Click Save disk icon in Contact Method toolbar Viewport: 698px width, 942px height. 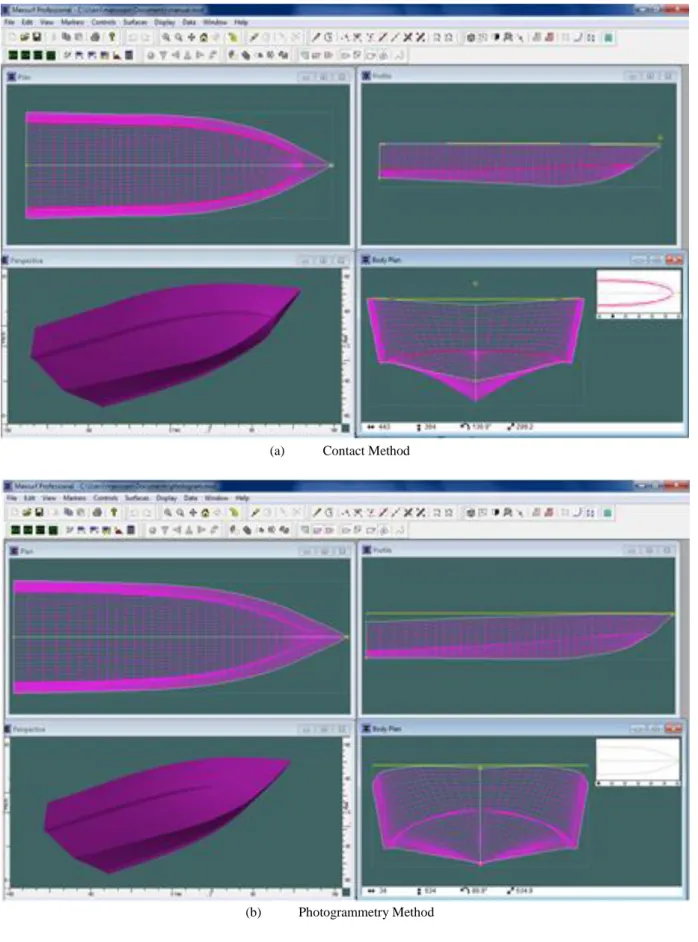(37, 37)
